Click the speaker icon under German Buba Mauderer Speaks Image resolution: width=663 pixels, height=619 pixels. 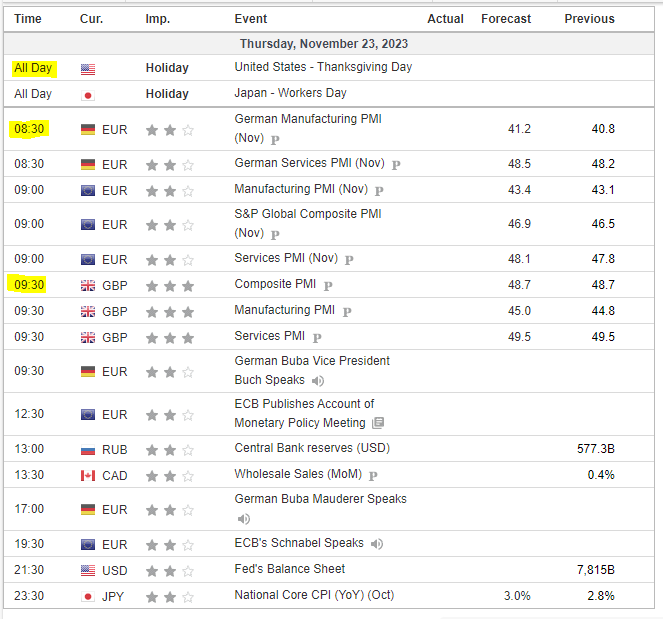click(244, 518)
